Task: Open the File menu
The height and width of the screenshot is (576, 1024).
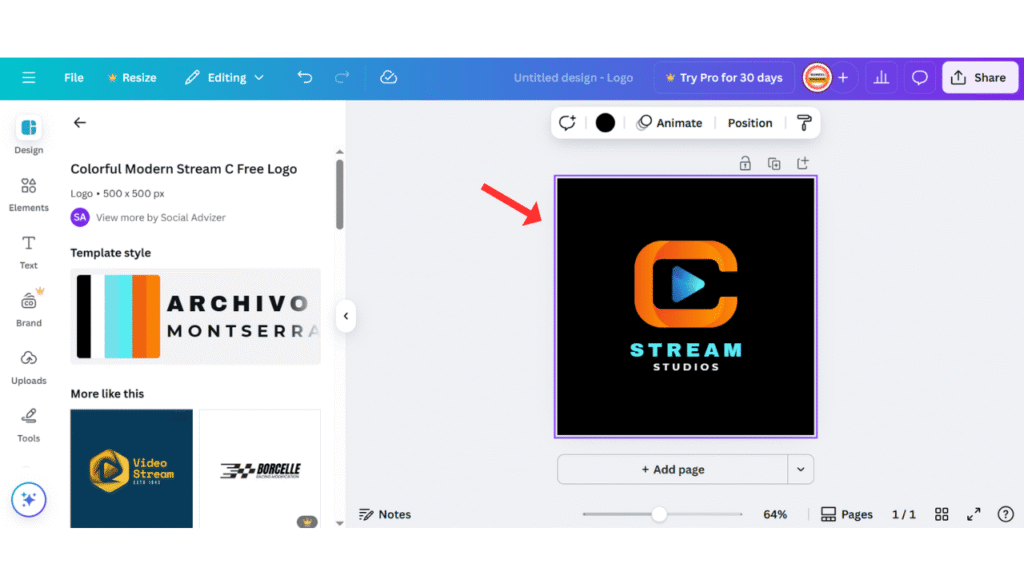Action: pyautogui.click(x=73, y=77)
